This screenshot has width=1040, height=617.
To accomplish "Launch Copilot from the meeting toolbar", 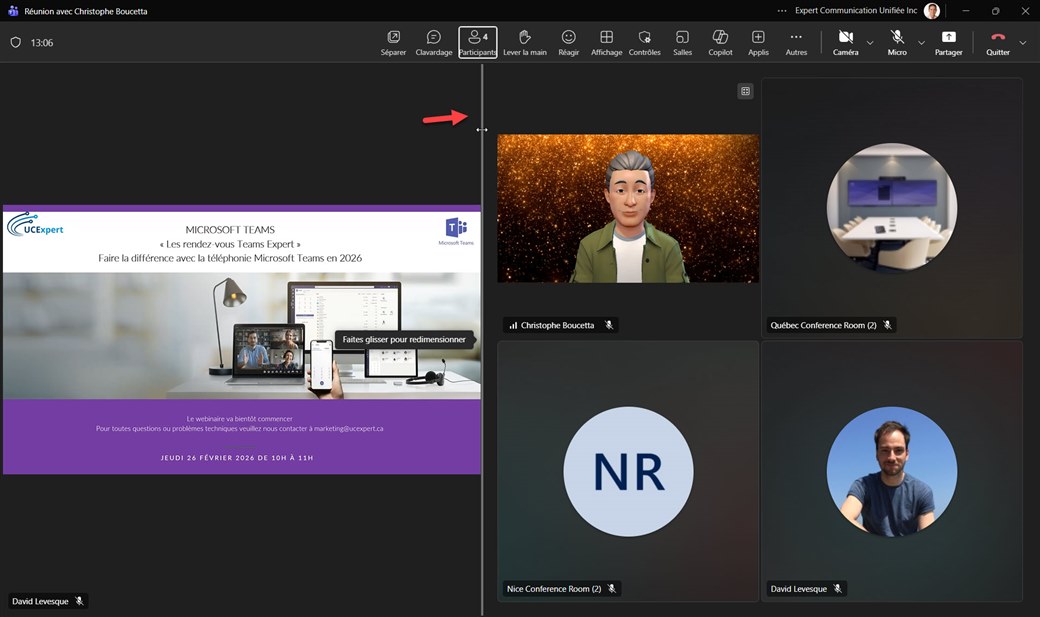I will click(720, 42).
